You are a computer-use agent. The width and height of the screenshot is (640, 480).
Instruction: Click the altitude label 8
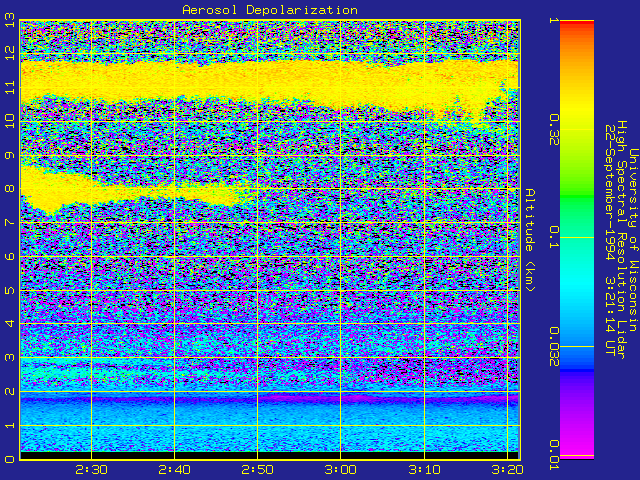10,189
